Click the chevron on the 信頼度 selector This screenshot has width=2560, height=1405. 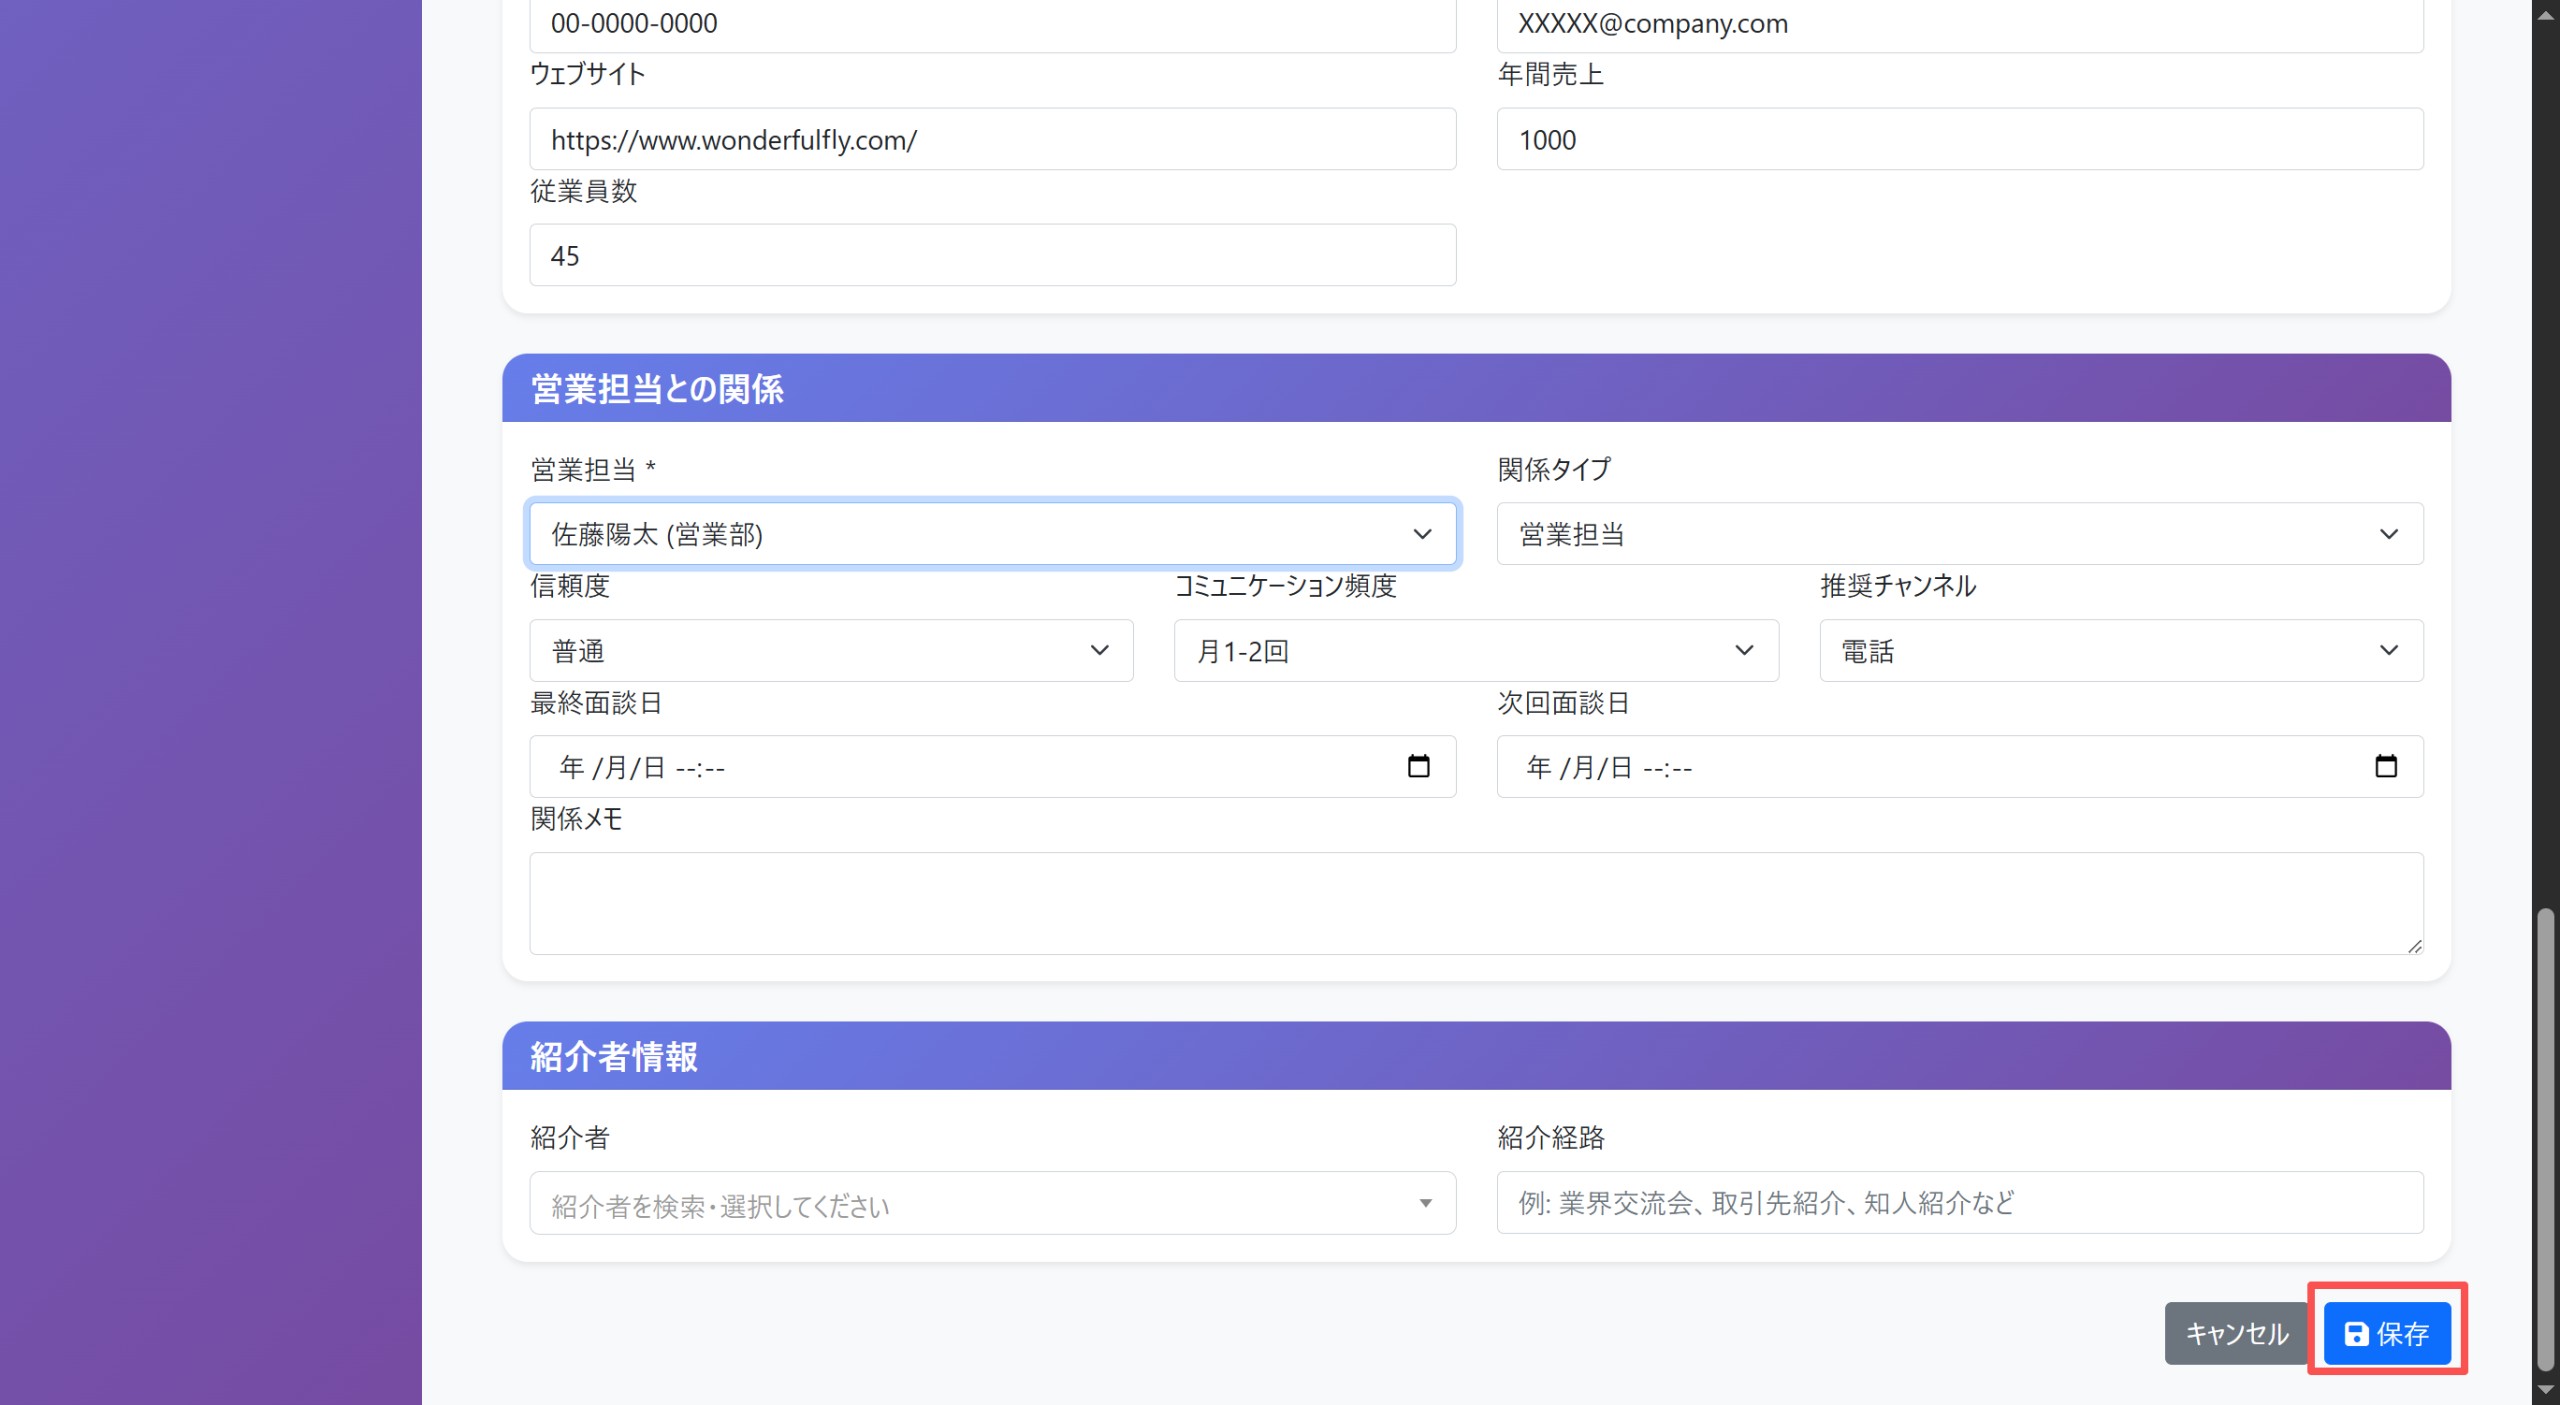point(1098,650)
